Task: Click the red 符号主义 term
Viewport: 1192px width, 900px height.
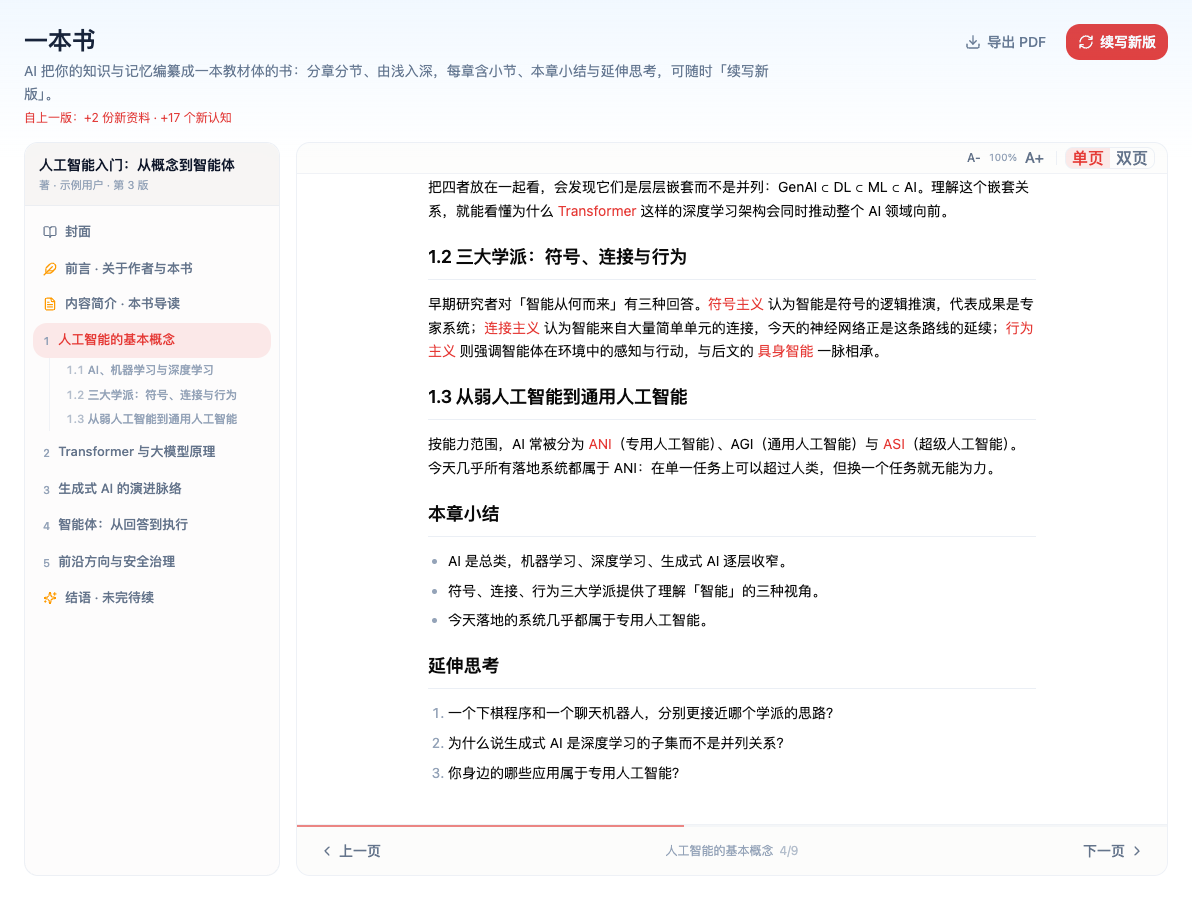Action: pyautogui.click(x=735, y=304)
